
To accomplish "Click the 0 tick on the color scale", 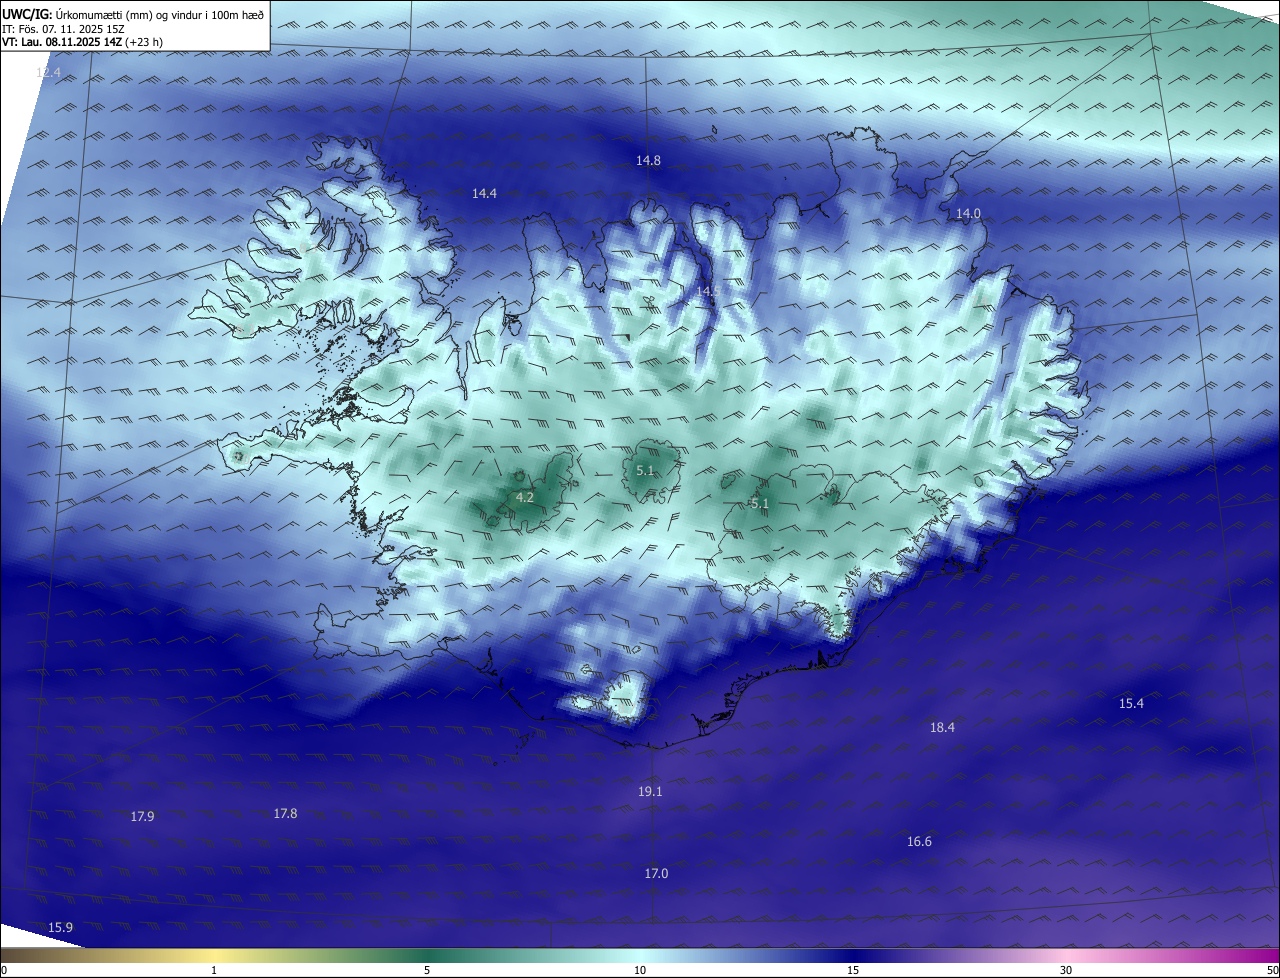I will click(4, 970).
